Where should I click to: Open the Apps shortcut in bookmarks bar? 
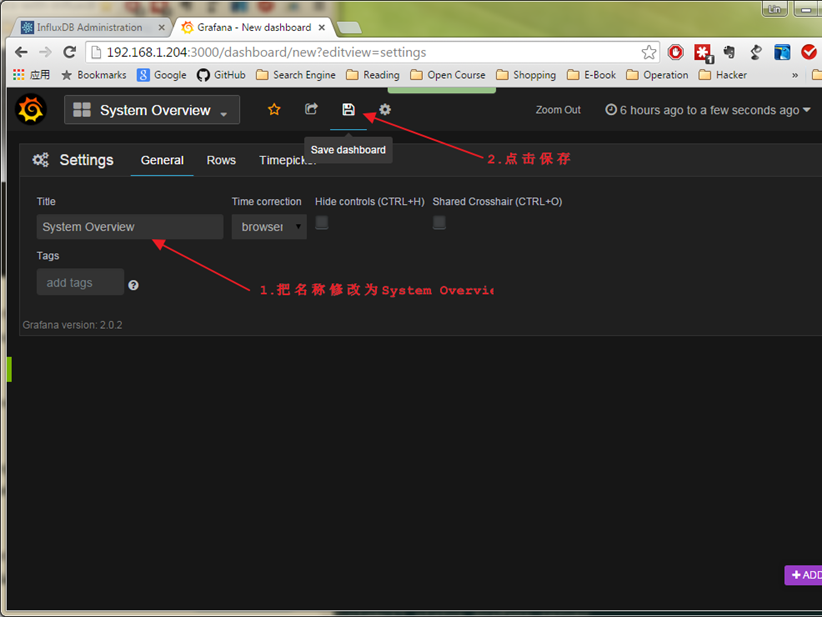(x=31, y=75)
